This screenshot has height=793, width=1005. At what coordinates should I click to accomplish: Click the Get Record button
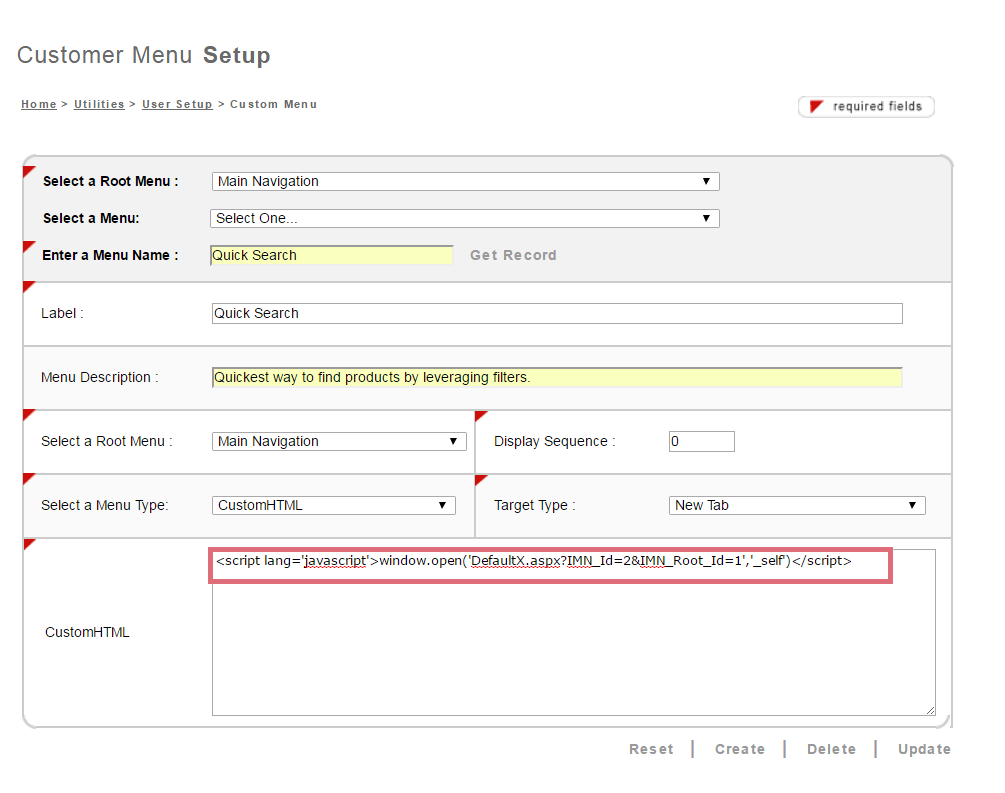(x=513, y=255)
